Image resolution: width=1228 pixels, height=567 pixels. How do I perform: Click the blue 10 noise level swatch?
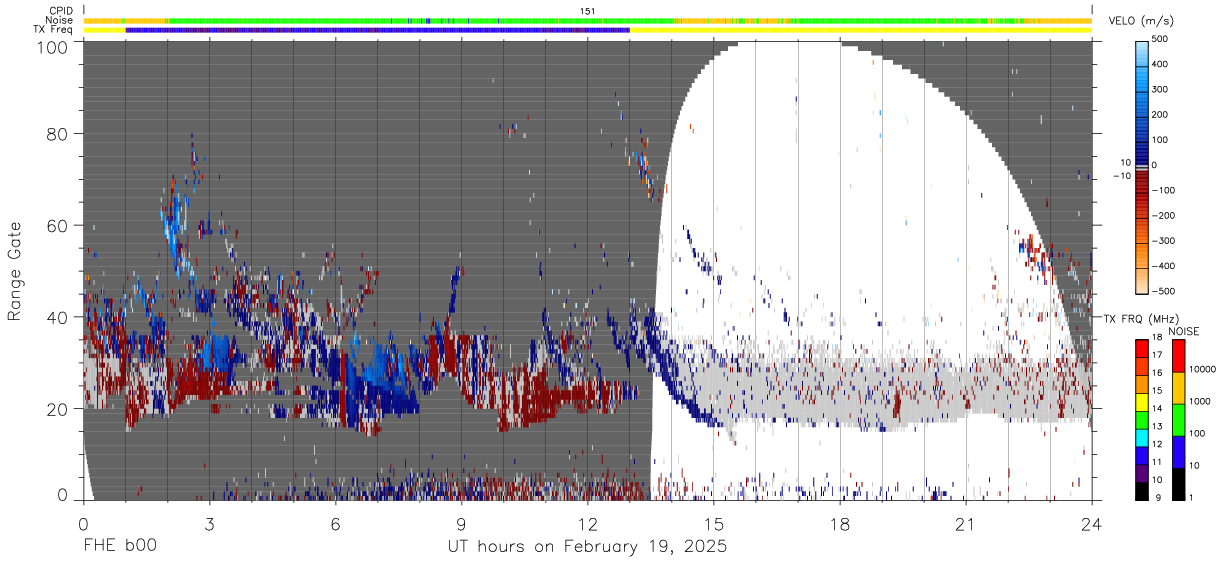pos(1178,451)
